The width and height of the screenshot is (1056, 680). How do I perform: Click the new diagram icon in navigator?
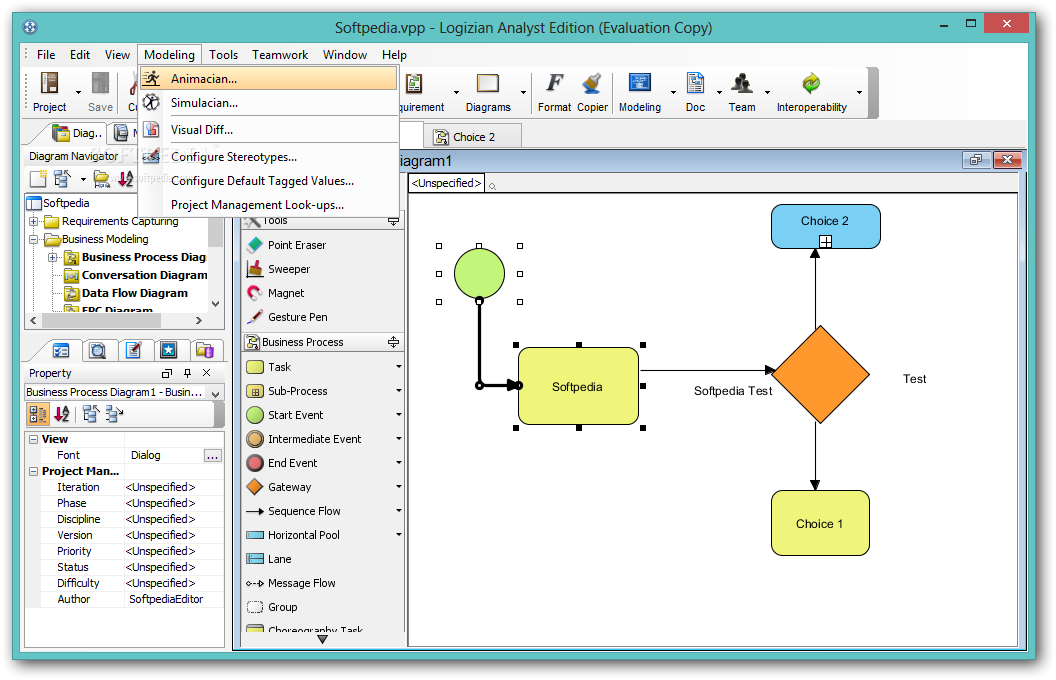tap(38, 179)
